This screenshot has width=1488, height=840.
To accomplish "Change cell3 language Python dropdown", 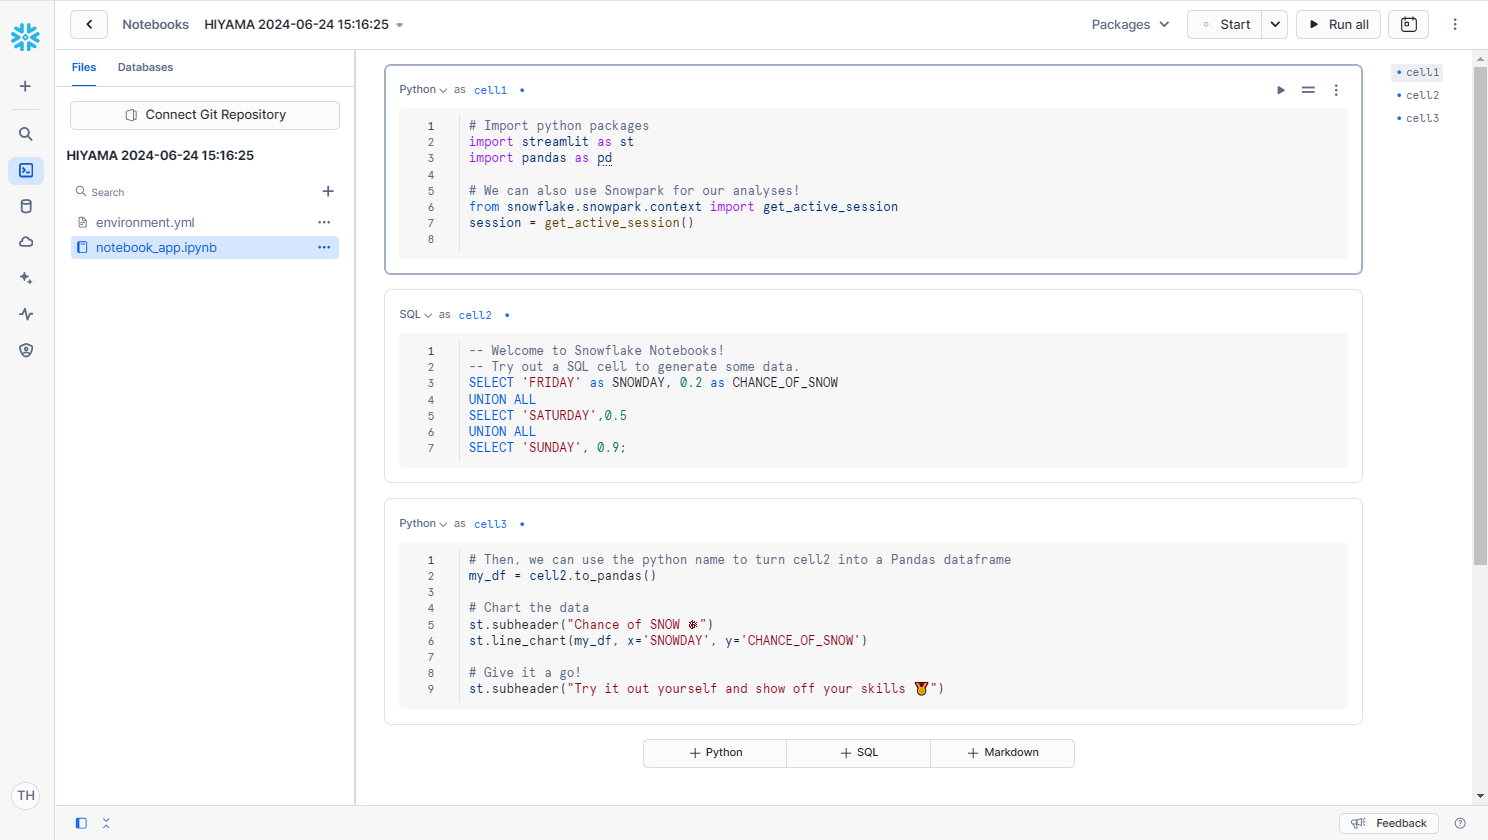I will pos(423,524).
